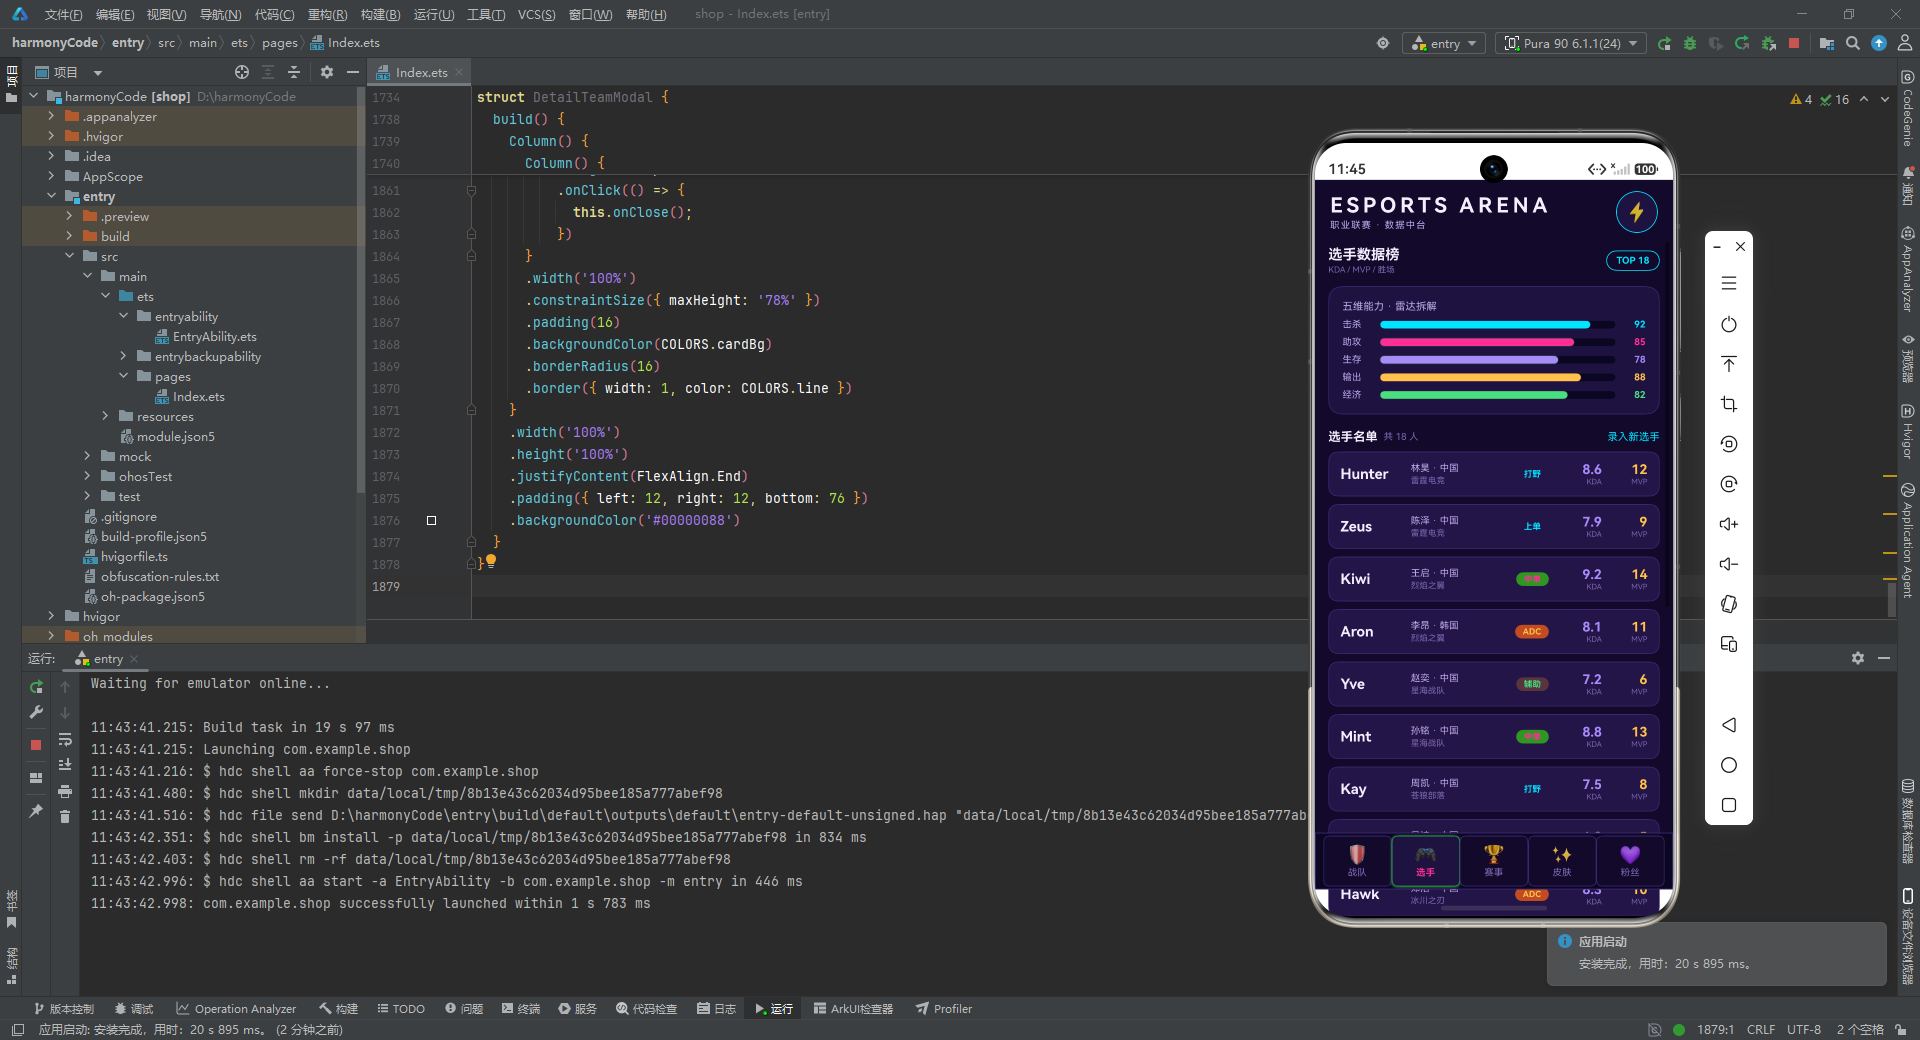Expand the entrybackupability folder
Viewport: 1920px width, 1040px height.
click(x=124, y=356)
